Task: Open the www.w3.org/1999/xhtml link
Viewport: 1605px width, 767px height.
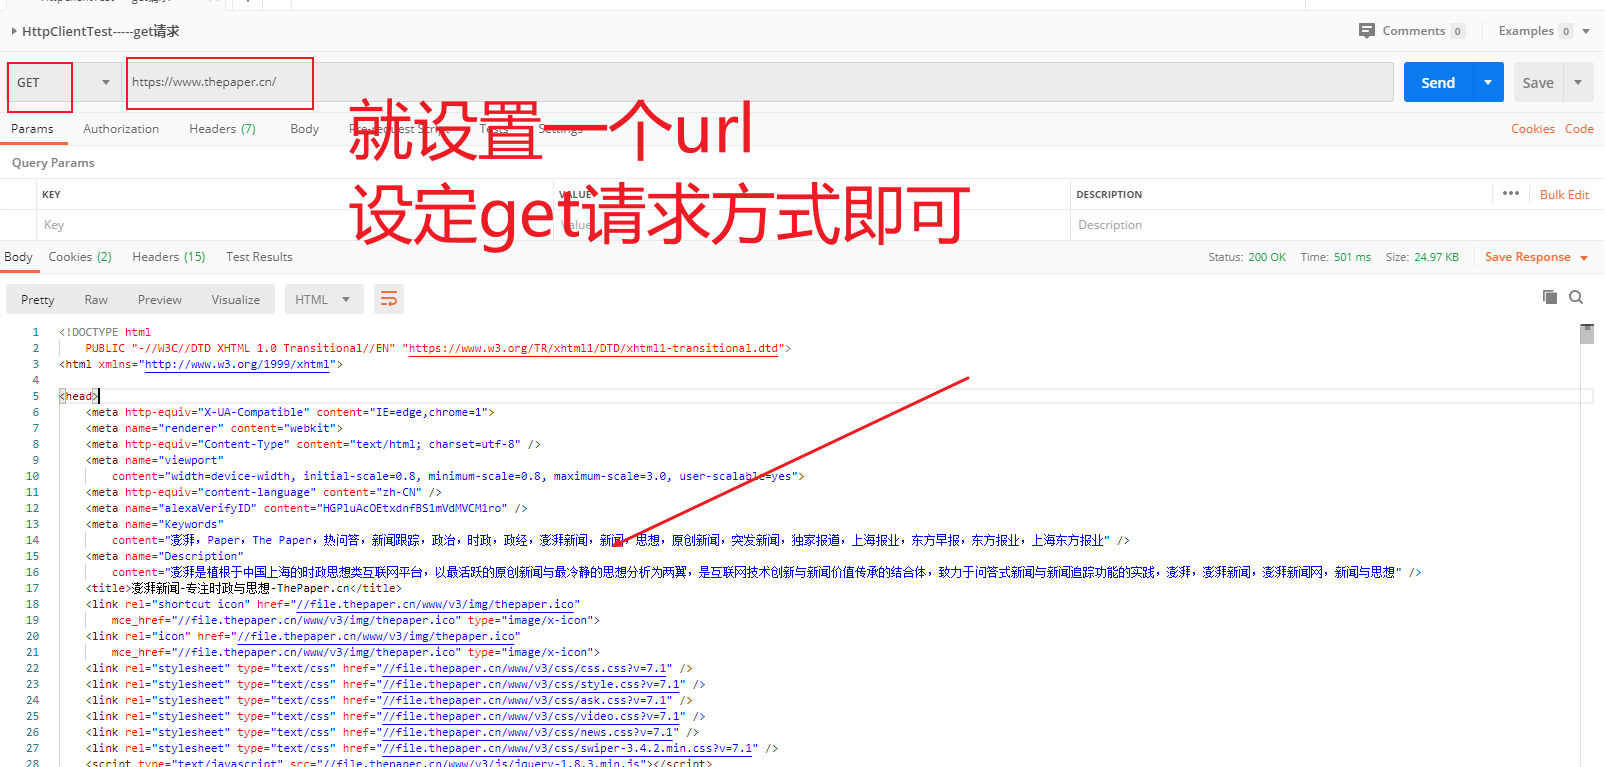Action: coord(237,365)
